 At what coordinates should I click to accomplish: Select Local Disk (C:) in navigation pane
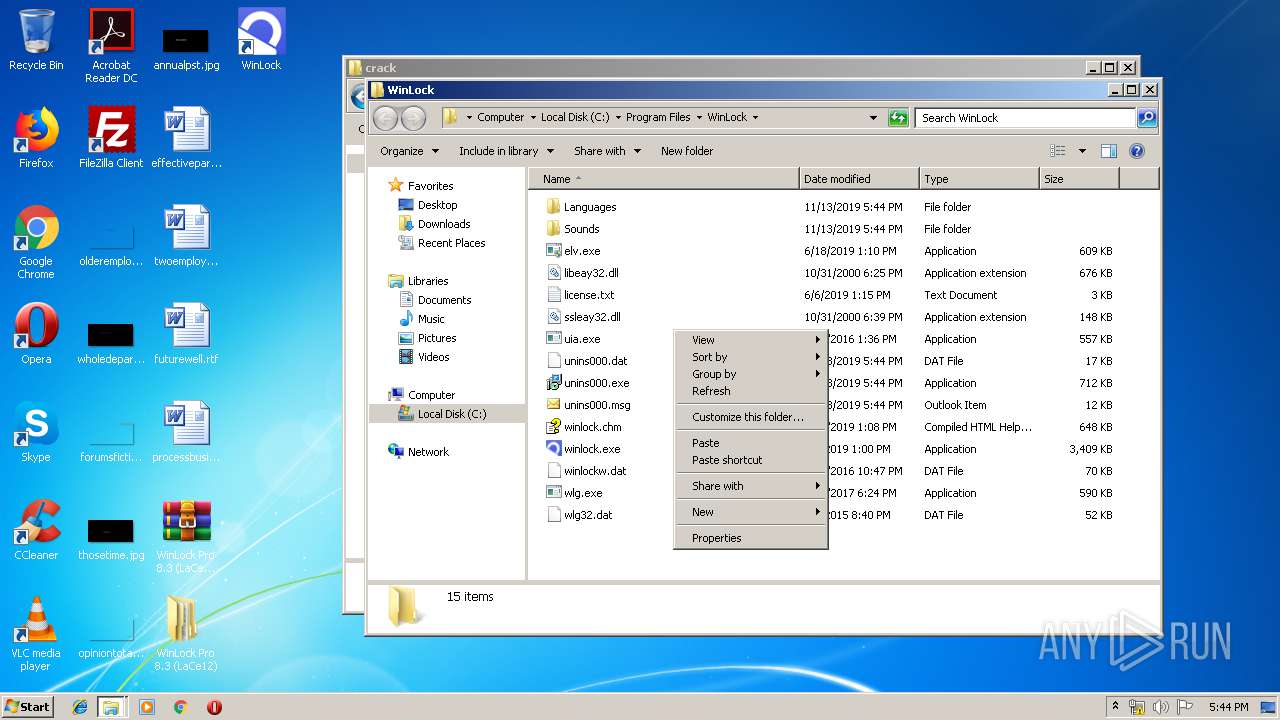pos(447,414)
